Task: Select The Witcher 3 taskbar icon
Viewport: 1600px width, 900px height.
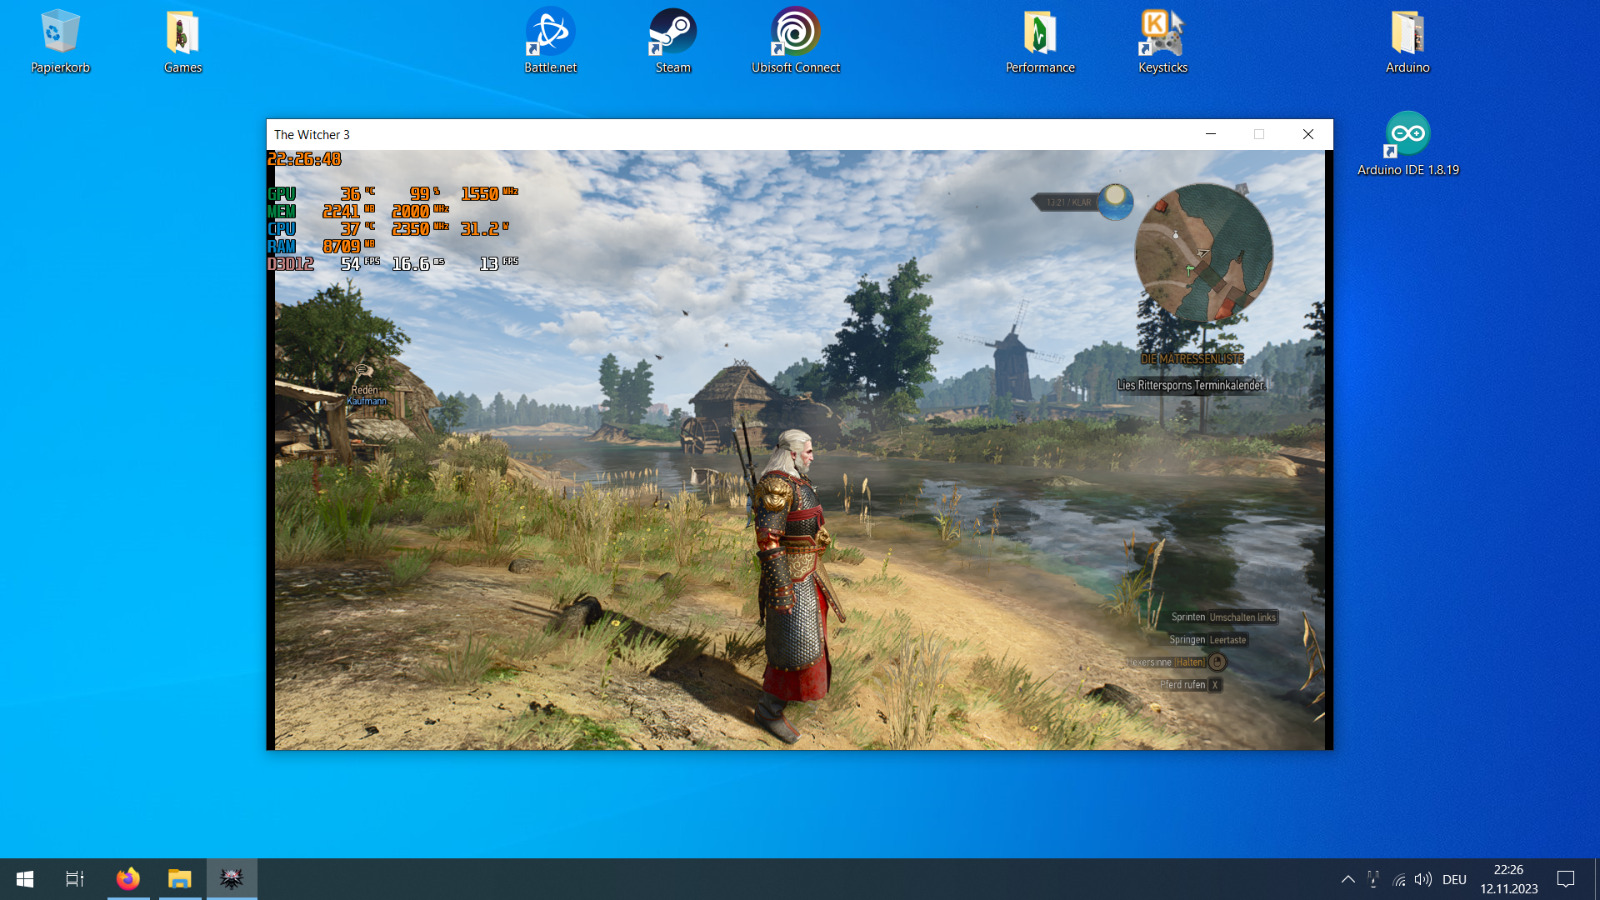Action: pos(232,879)
